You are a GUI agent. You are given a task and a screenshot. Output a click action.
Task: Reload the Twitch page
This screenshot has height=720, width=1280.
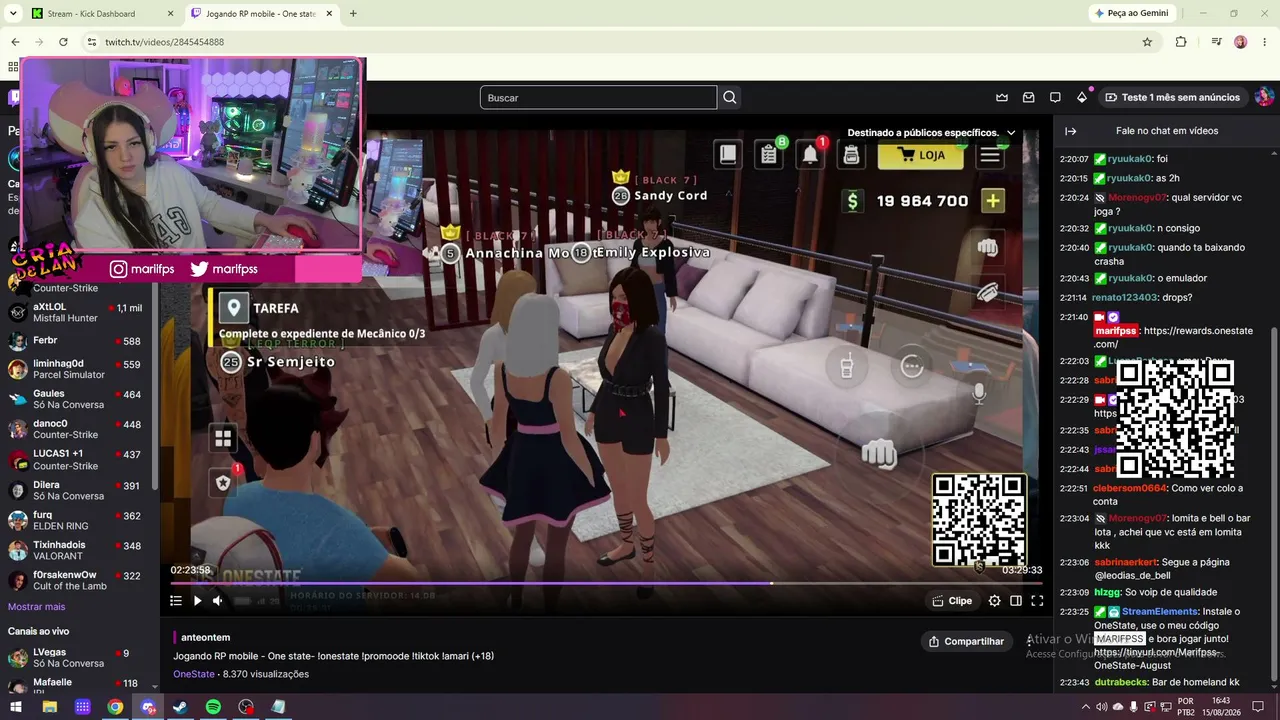pos(63,42)
